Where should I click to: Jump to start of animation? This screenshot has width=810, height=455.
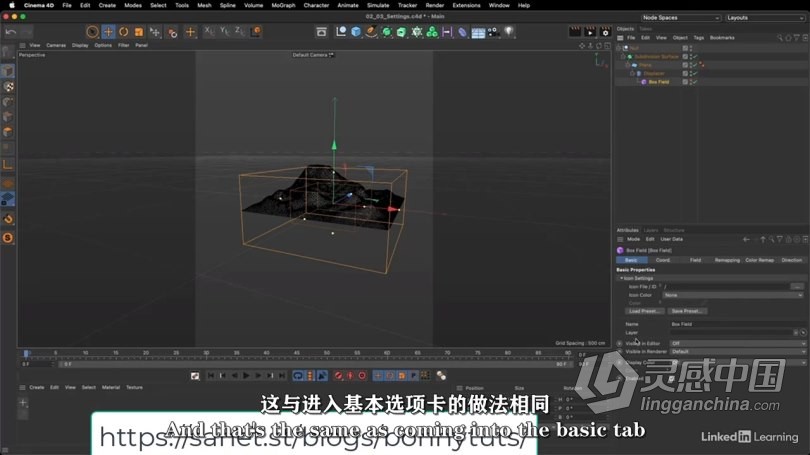[211, 375]
